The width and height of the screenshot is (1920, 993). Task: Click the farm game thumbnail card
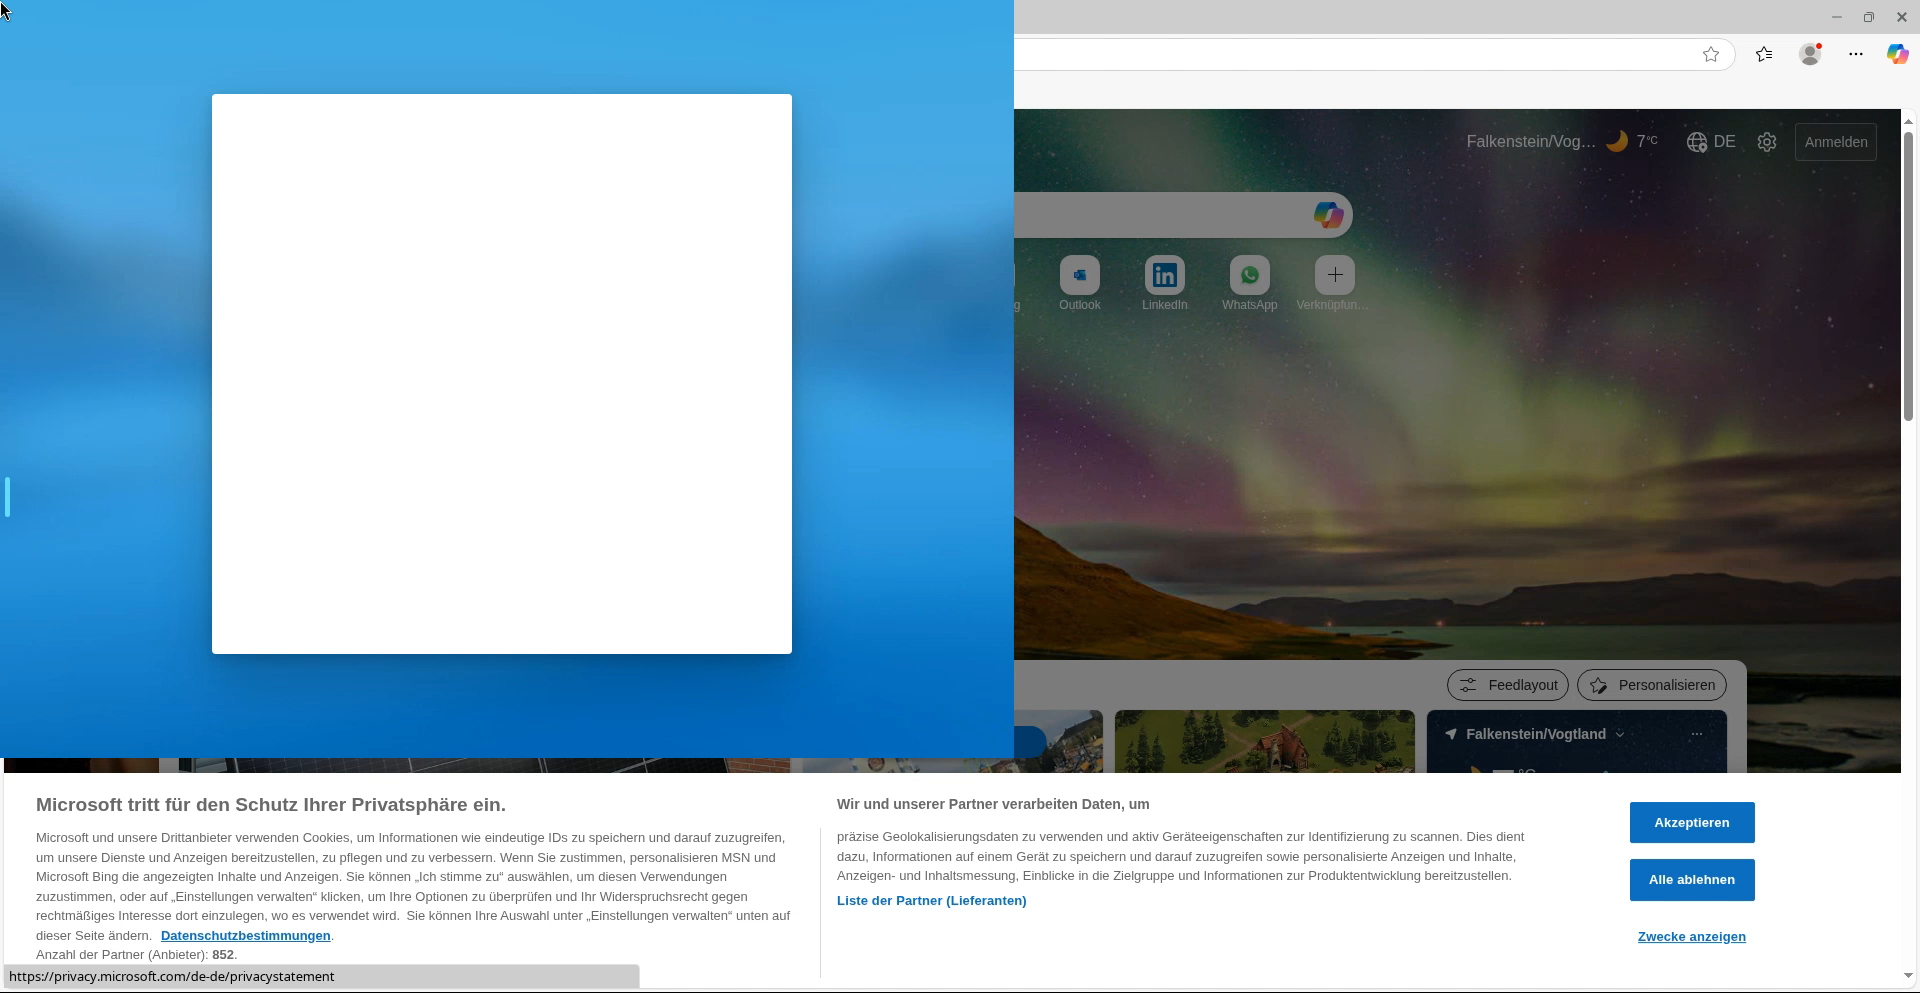coord(1264,742)
